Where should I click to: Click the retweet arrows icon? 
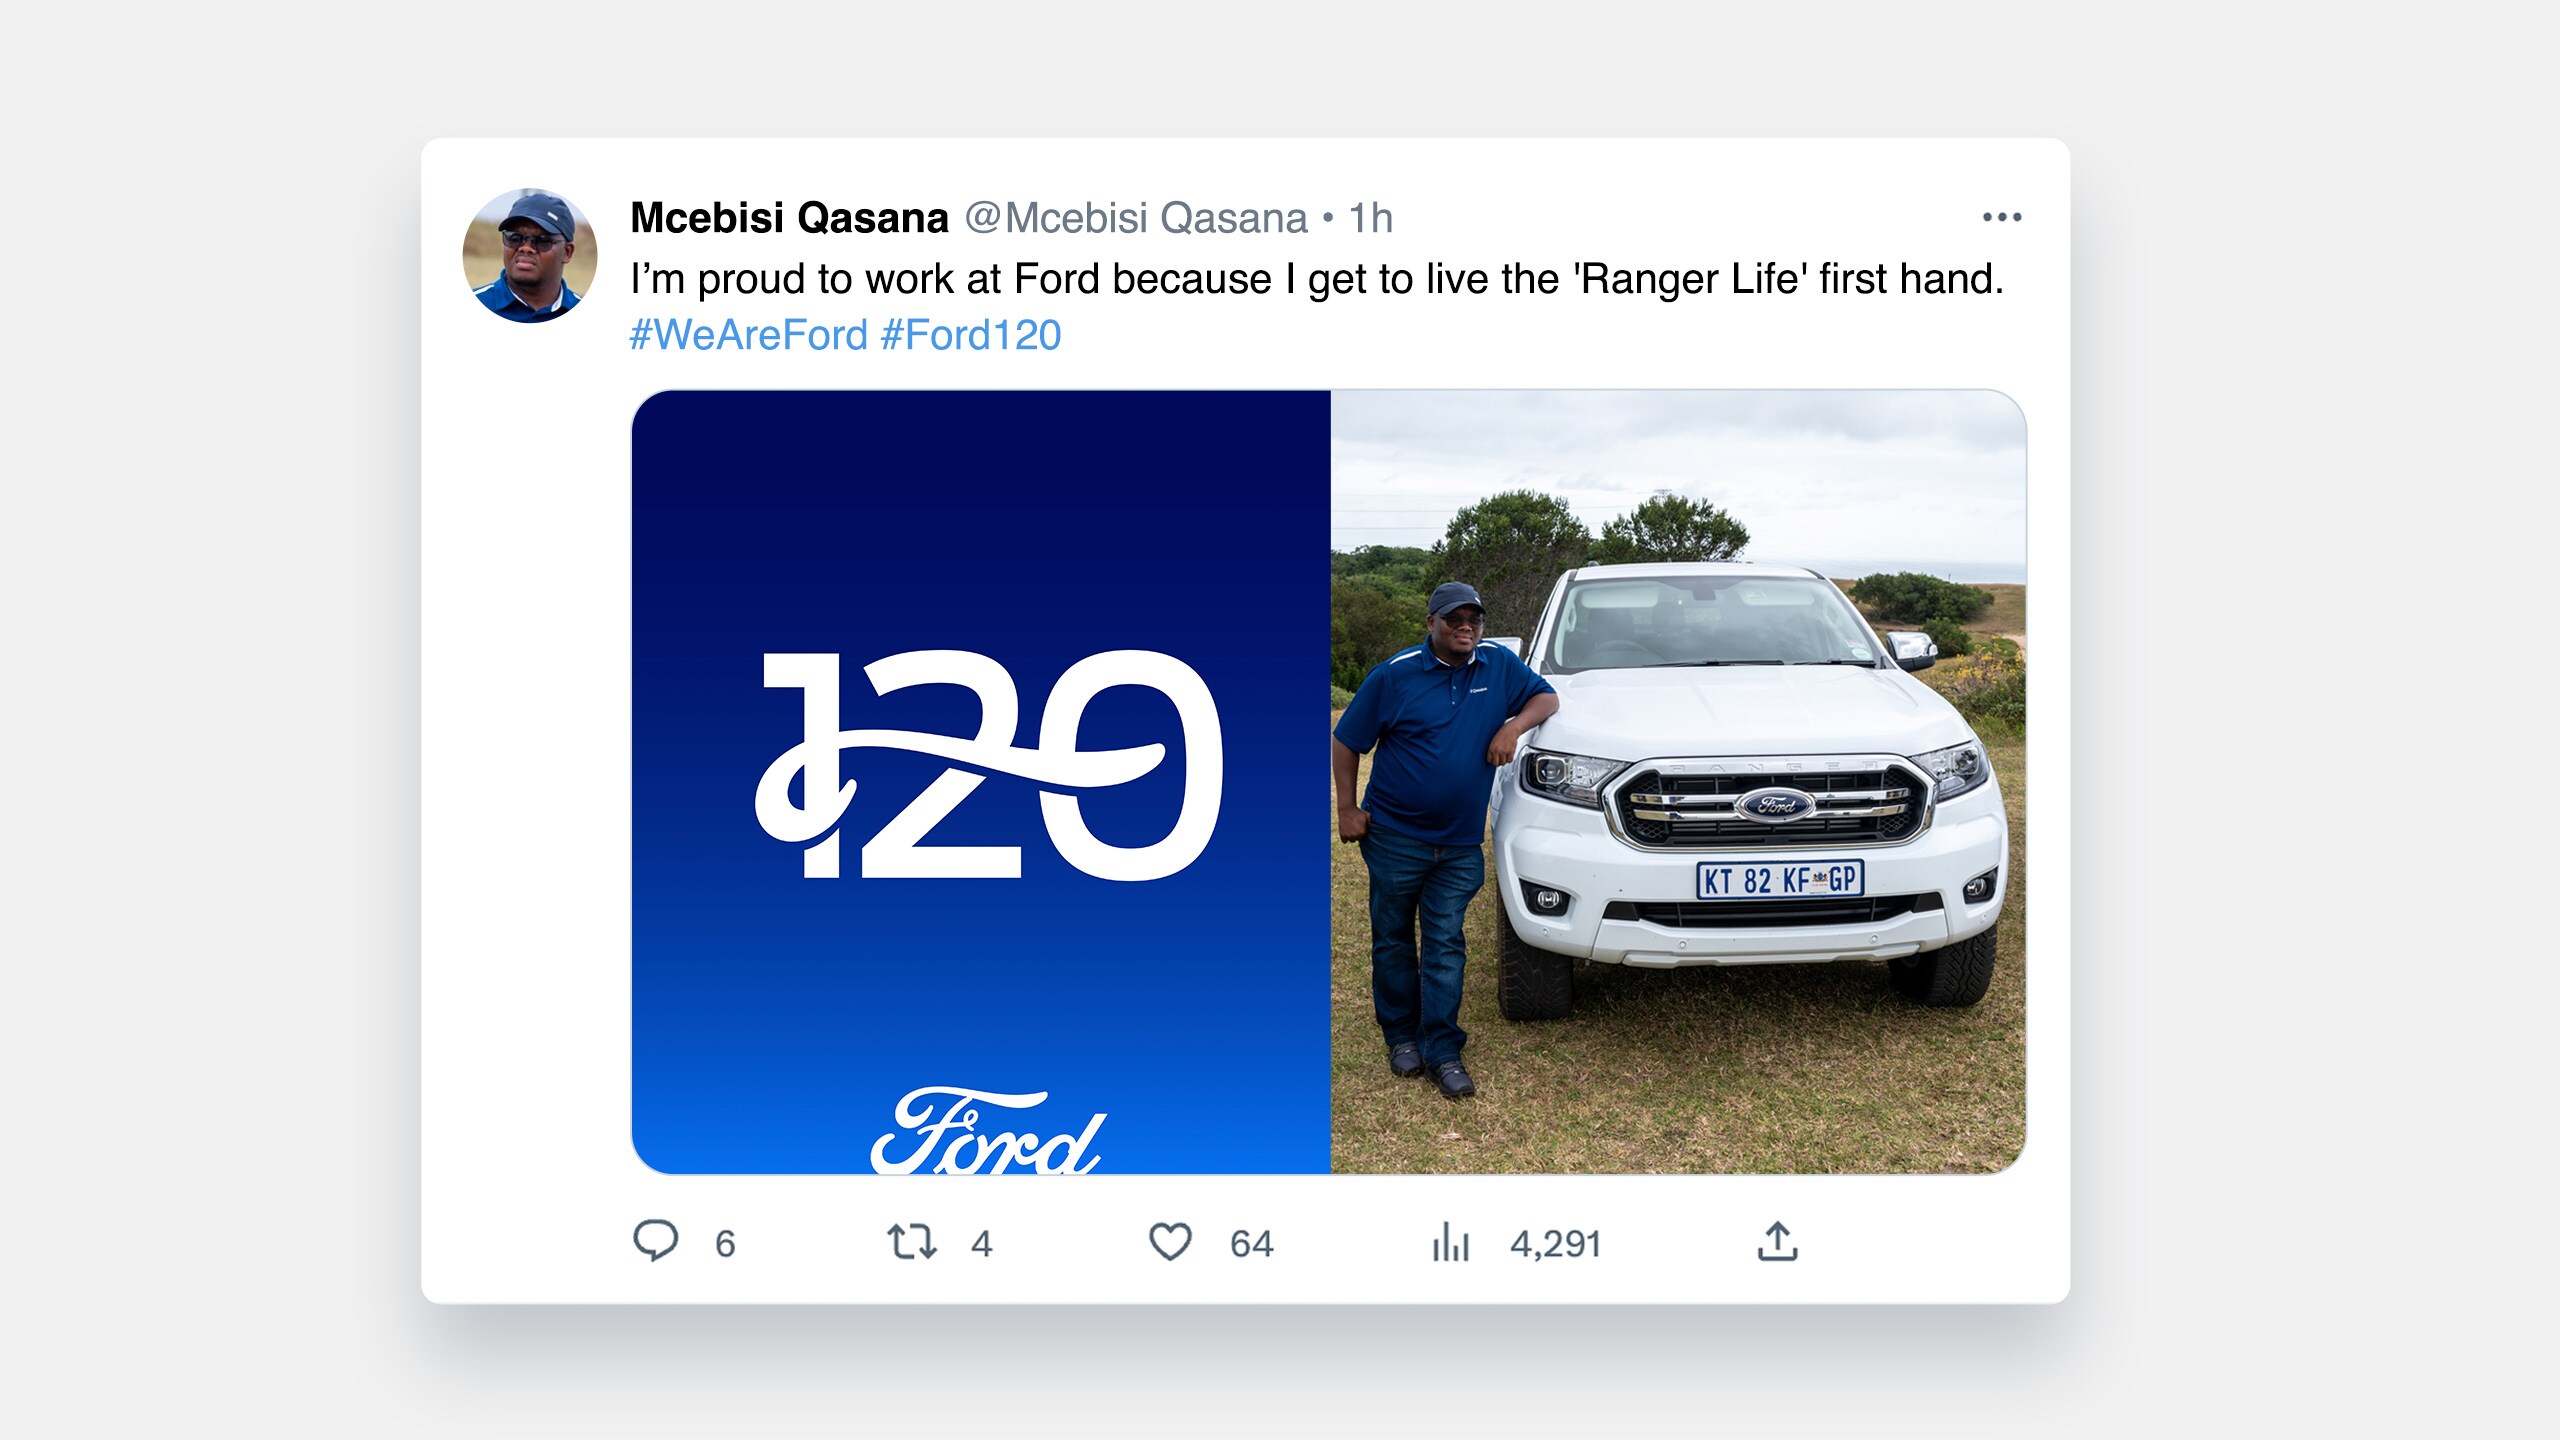click(x=911, y=1242)
